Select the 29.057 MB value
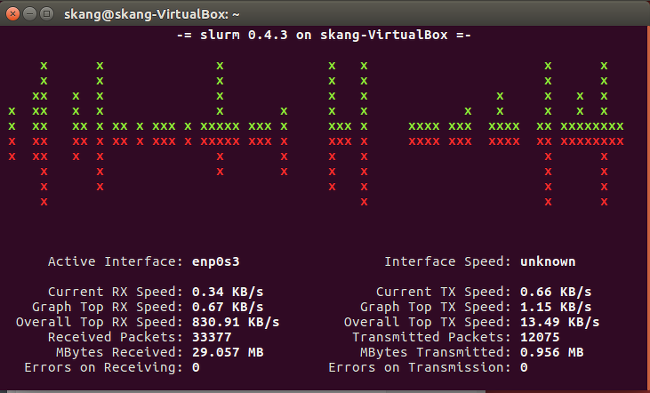This screenshot has height=393, width=650. (x=228, y=352)
